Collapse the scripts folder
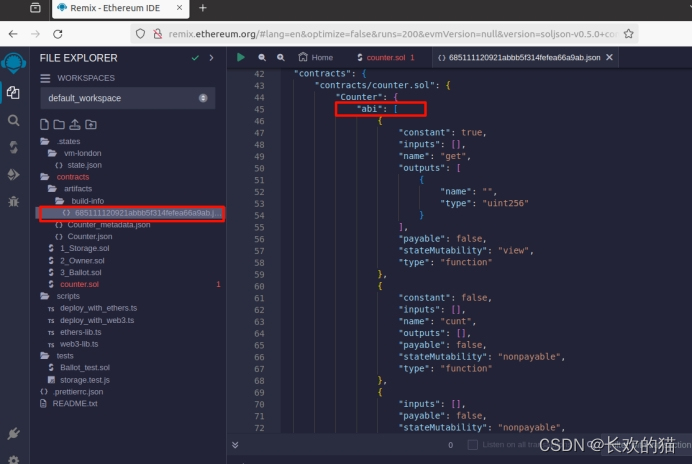 60,296
